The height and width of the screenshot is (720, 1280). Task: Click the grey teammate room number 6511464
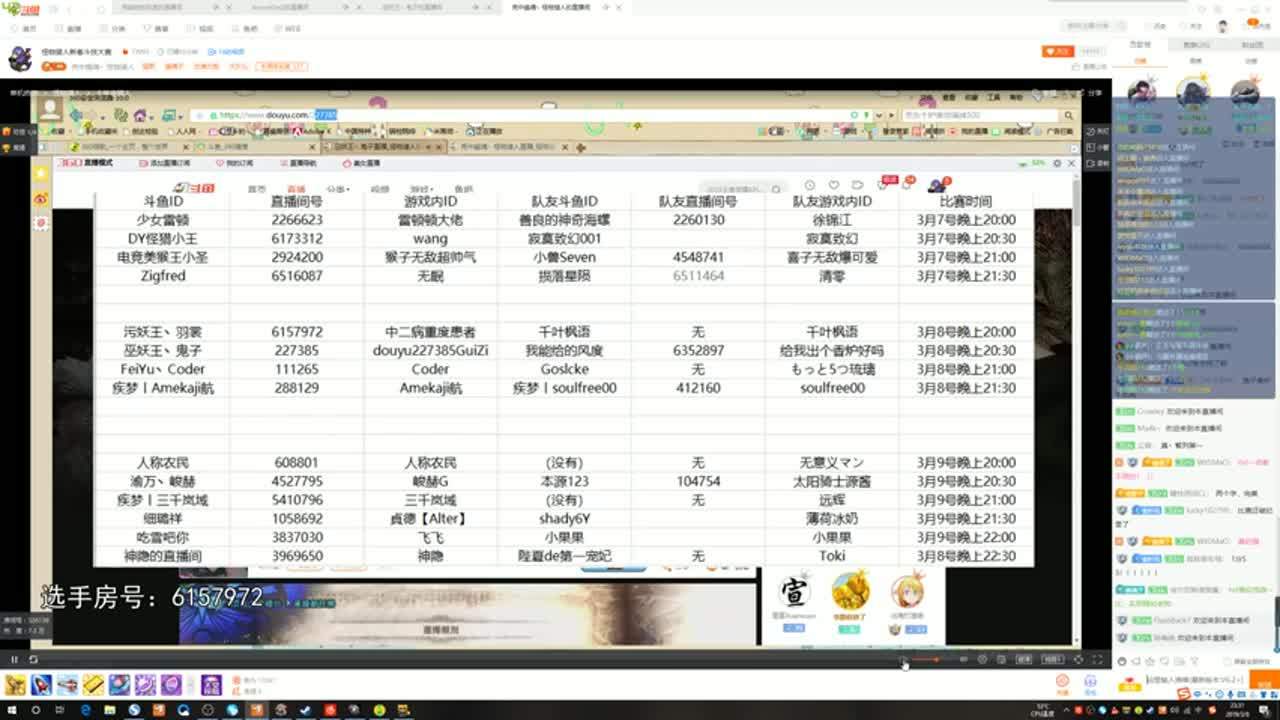point(698,276)
